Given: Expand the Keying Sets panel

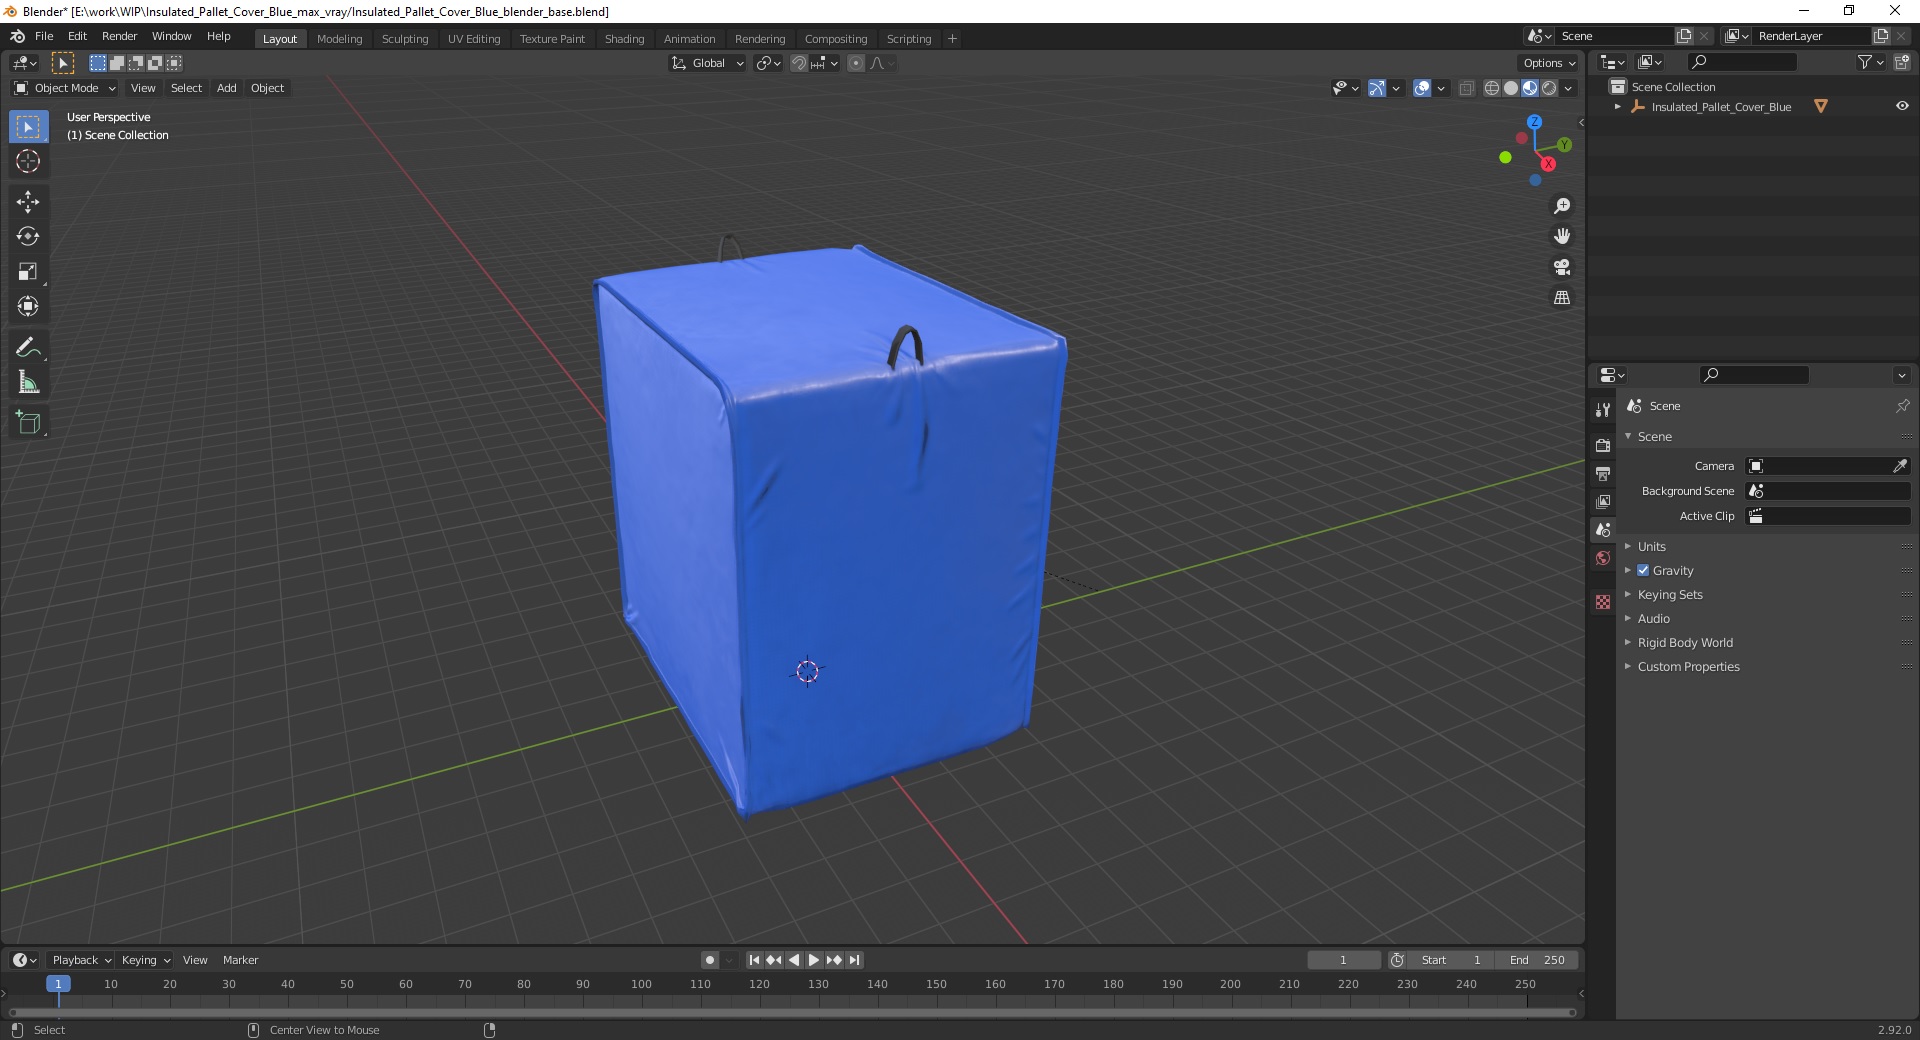Looking at the screenshot, I should point(1669,594).
